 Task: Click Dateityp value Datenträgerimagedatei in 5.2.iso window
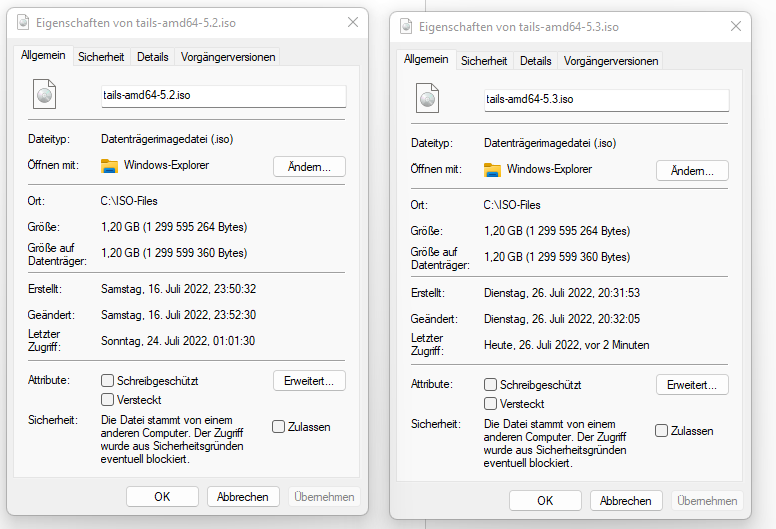point(167,139)
